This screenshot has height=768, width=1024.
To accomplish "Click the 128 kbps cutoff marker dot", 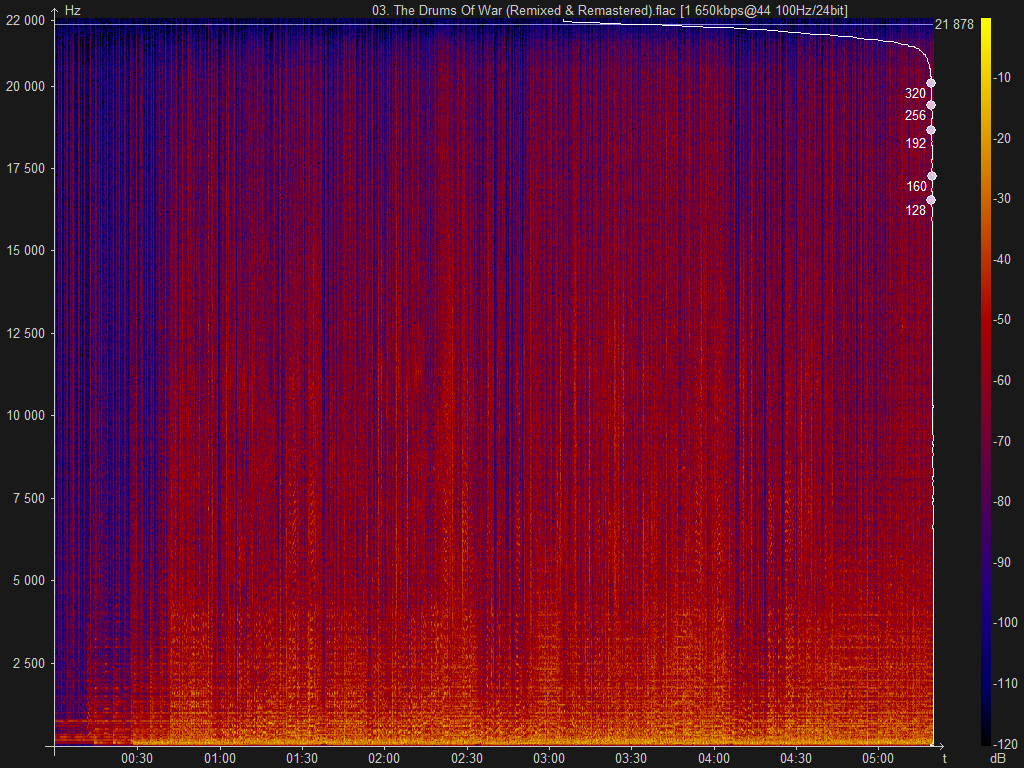I will click(x=931, y=200).
